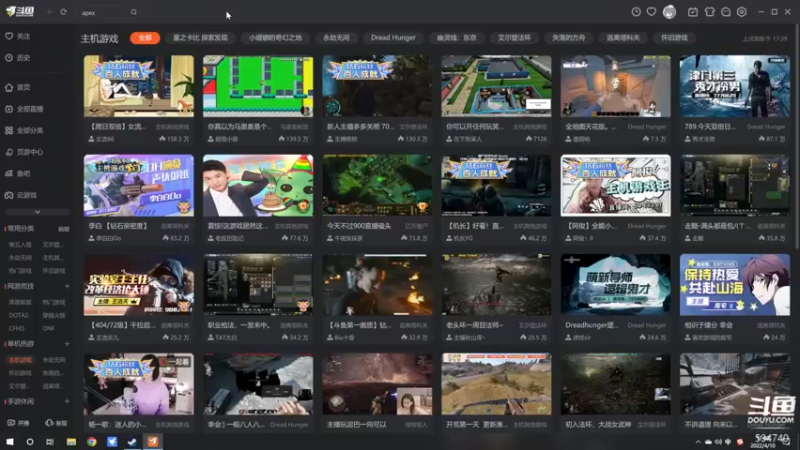Click the search magnifier icon
The width and height of the screenshot is (800, 450).
(134, 12)
